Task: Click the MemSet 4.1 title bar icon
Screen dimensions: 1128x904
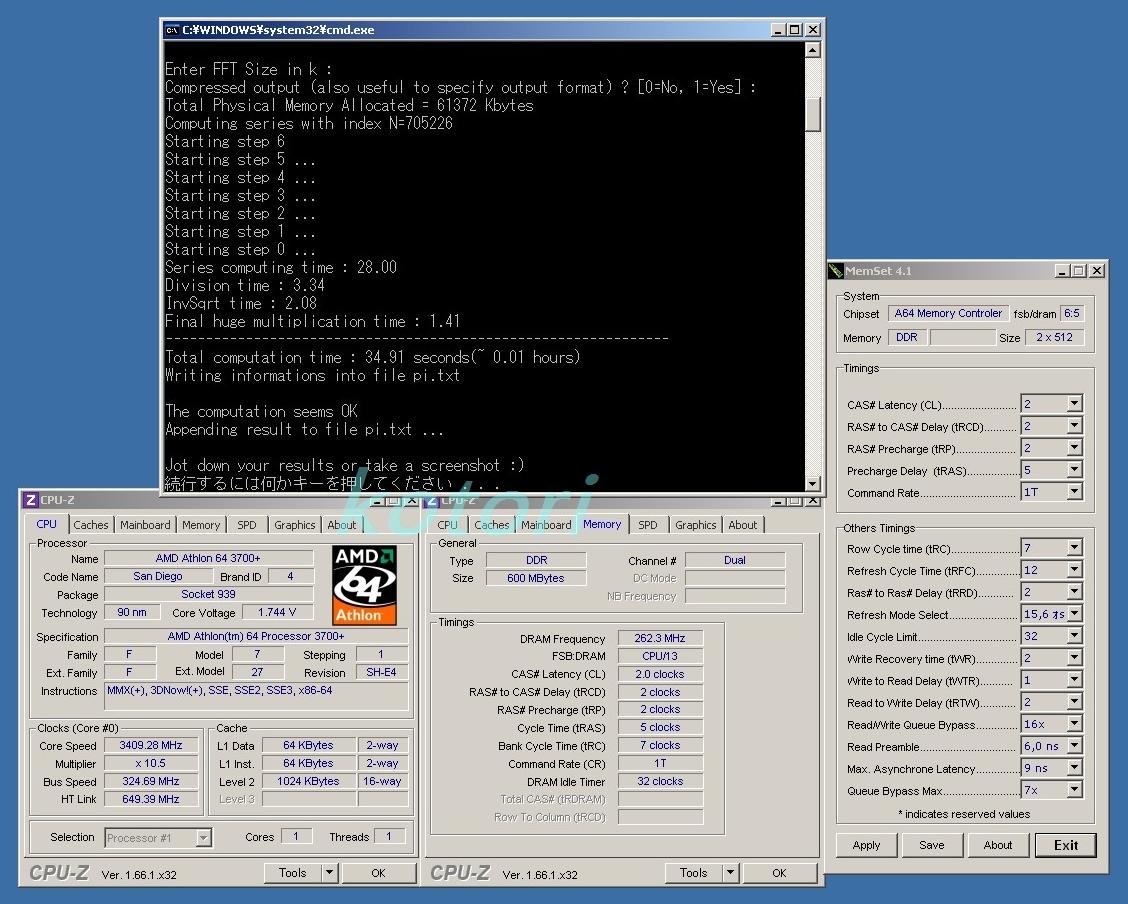Action: (835, 270)
